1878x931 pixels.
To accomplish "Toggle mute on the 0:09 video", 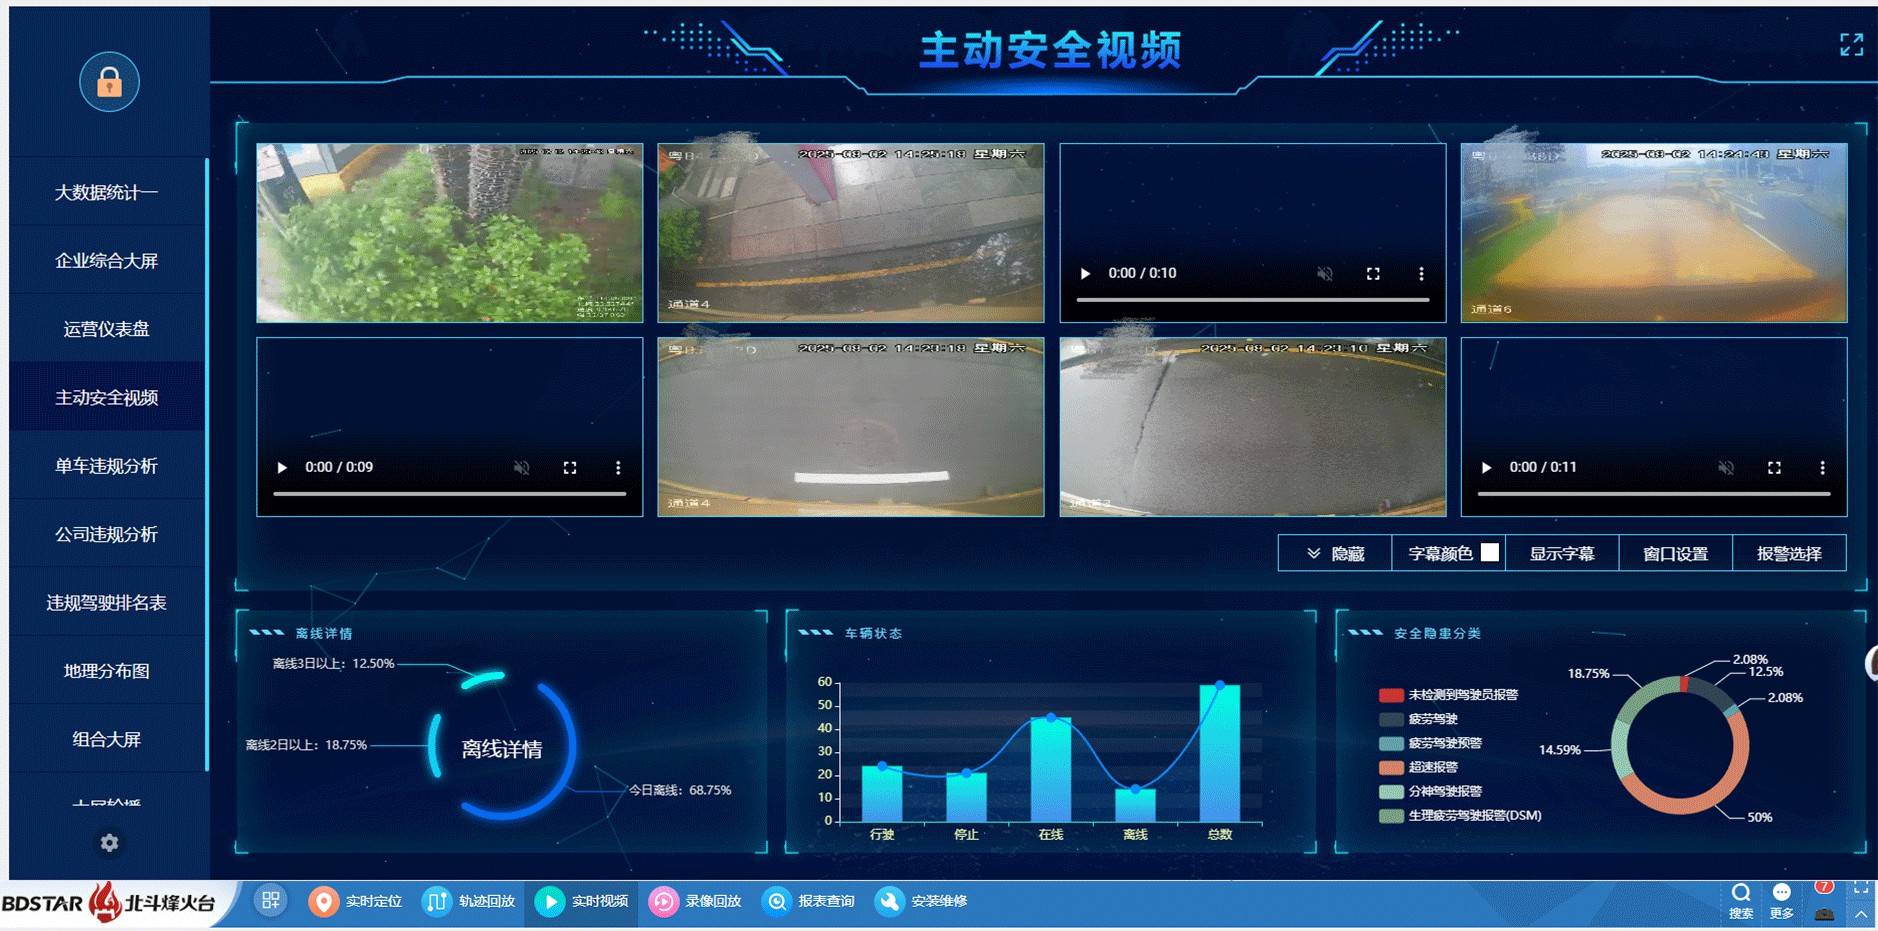I will click(521, 468).
